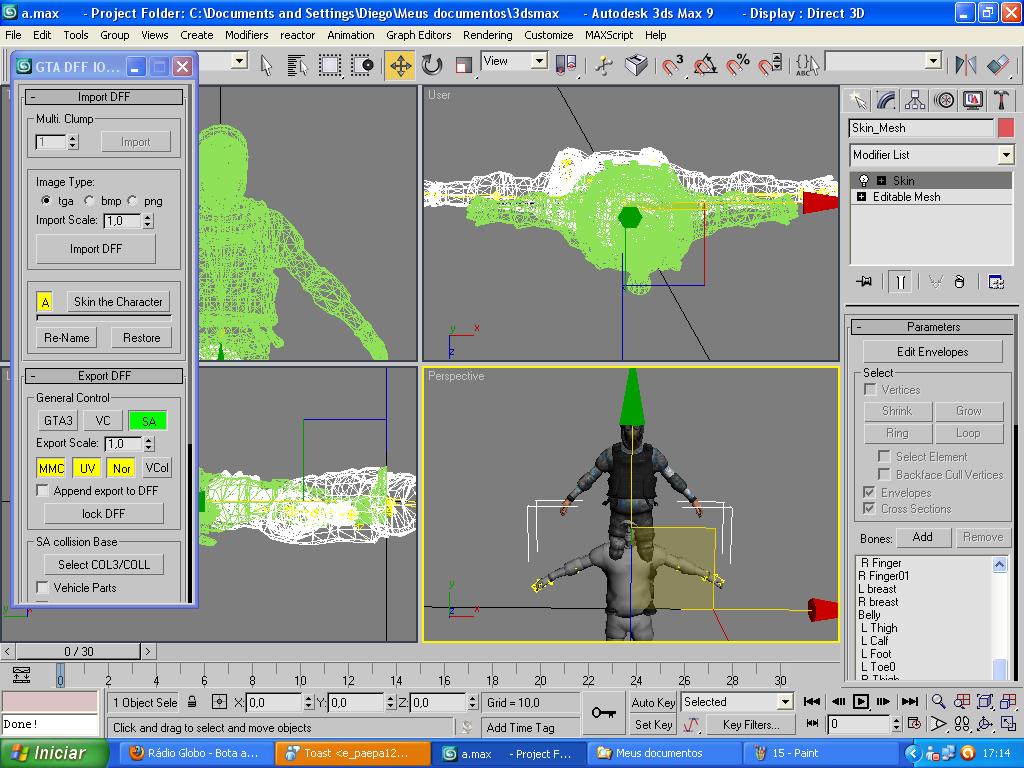Image resolution: width=1024 pixels, height=768 pixels.
Task: Click Configure Modifier Sets icon
Action: [x=996, y=282]
